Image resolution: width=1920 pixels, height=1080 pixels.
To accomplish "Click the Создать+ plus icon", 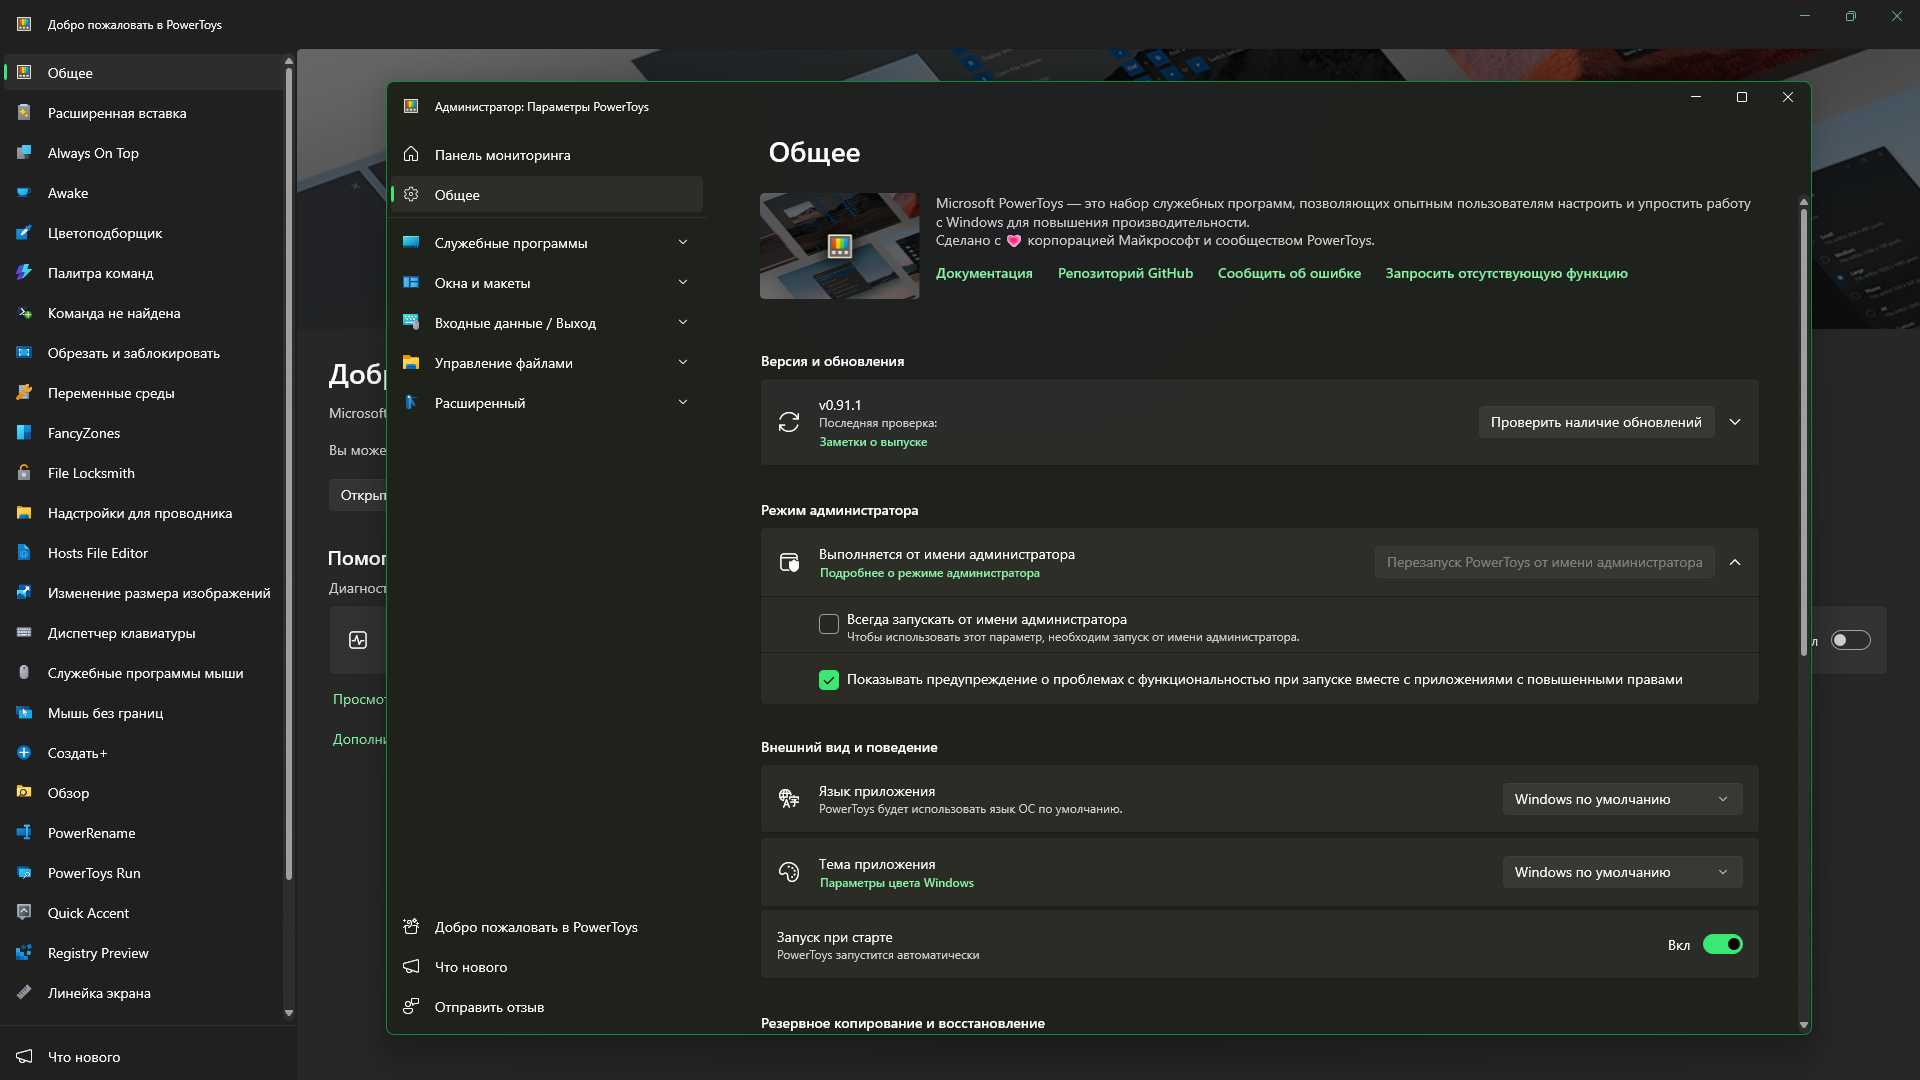I will click(24, 753).
